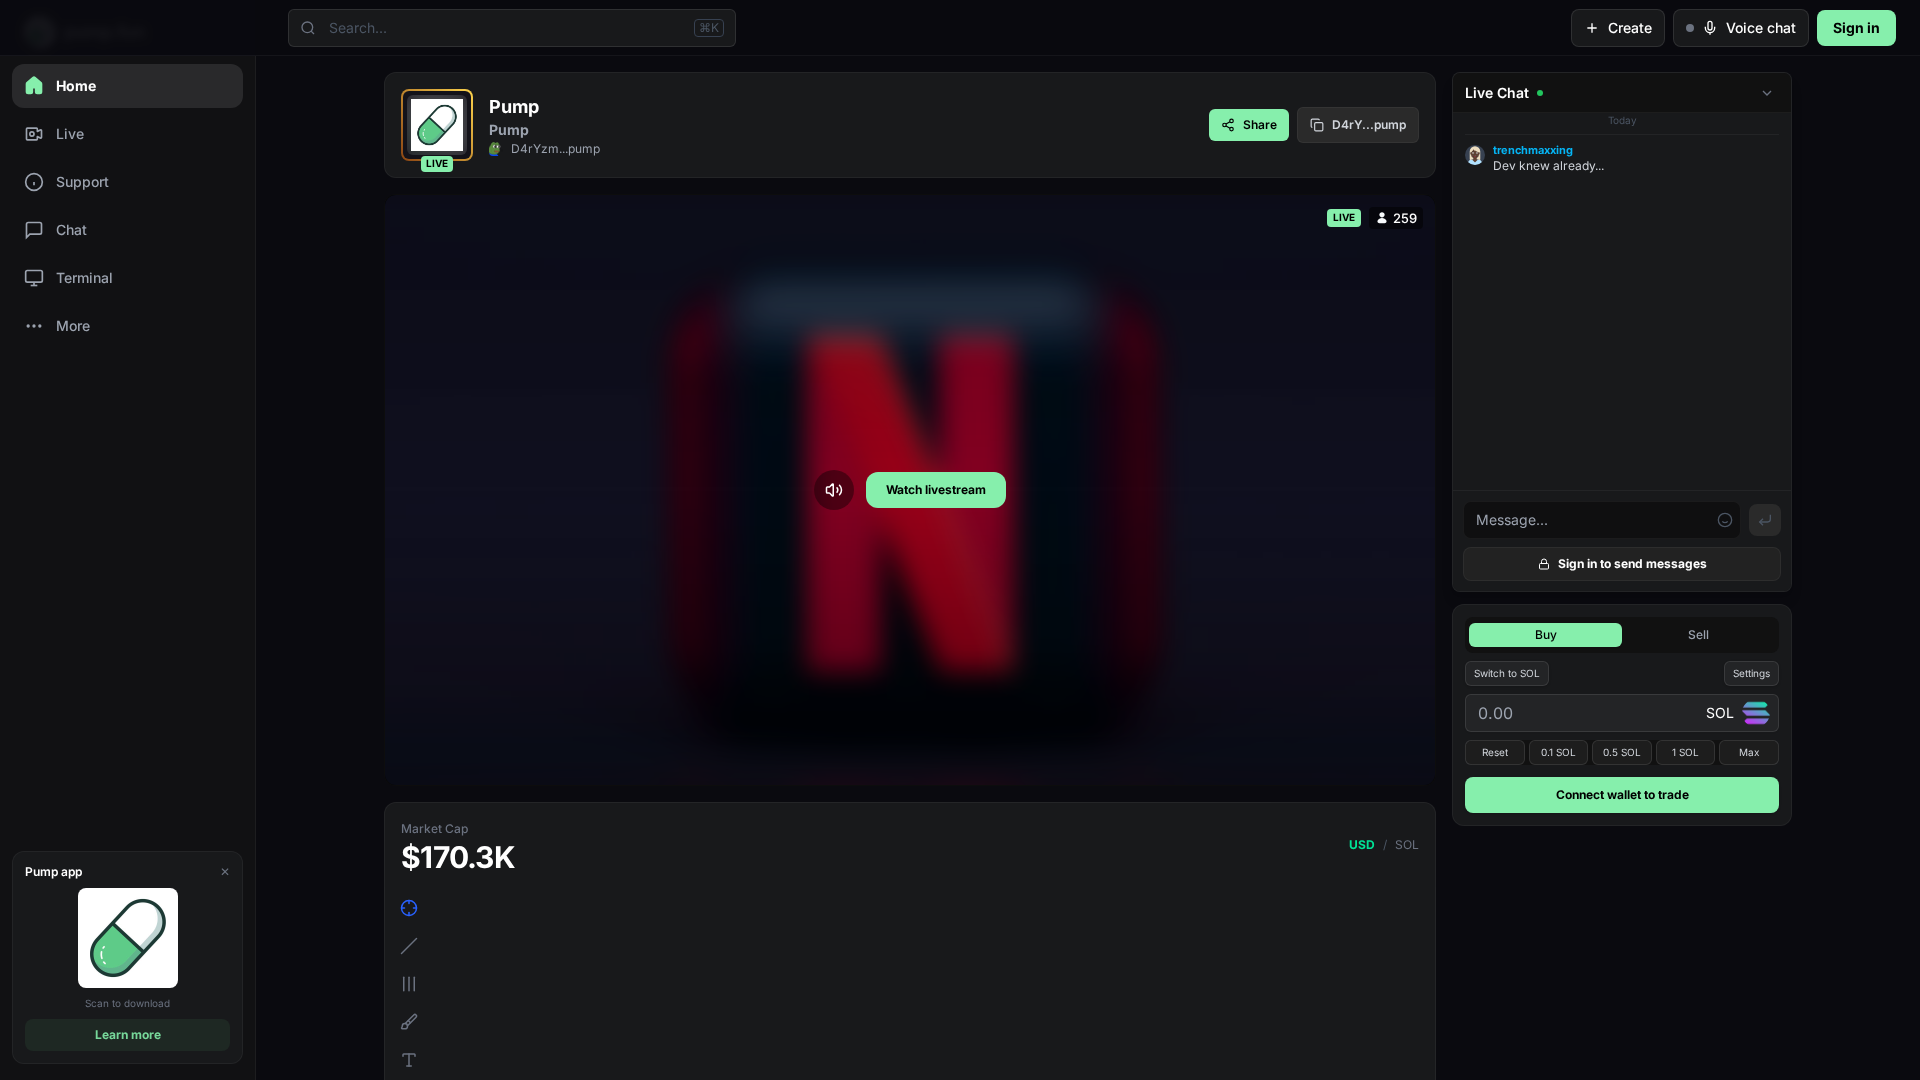Open trenchmaxxing user profile
The image size is (1920, 1080).
tap(1533, 150)
